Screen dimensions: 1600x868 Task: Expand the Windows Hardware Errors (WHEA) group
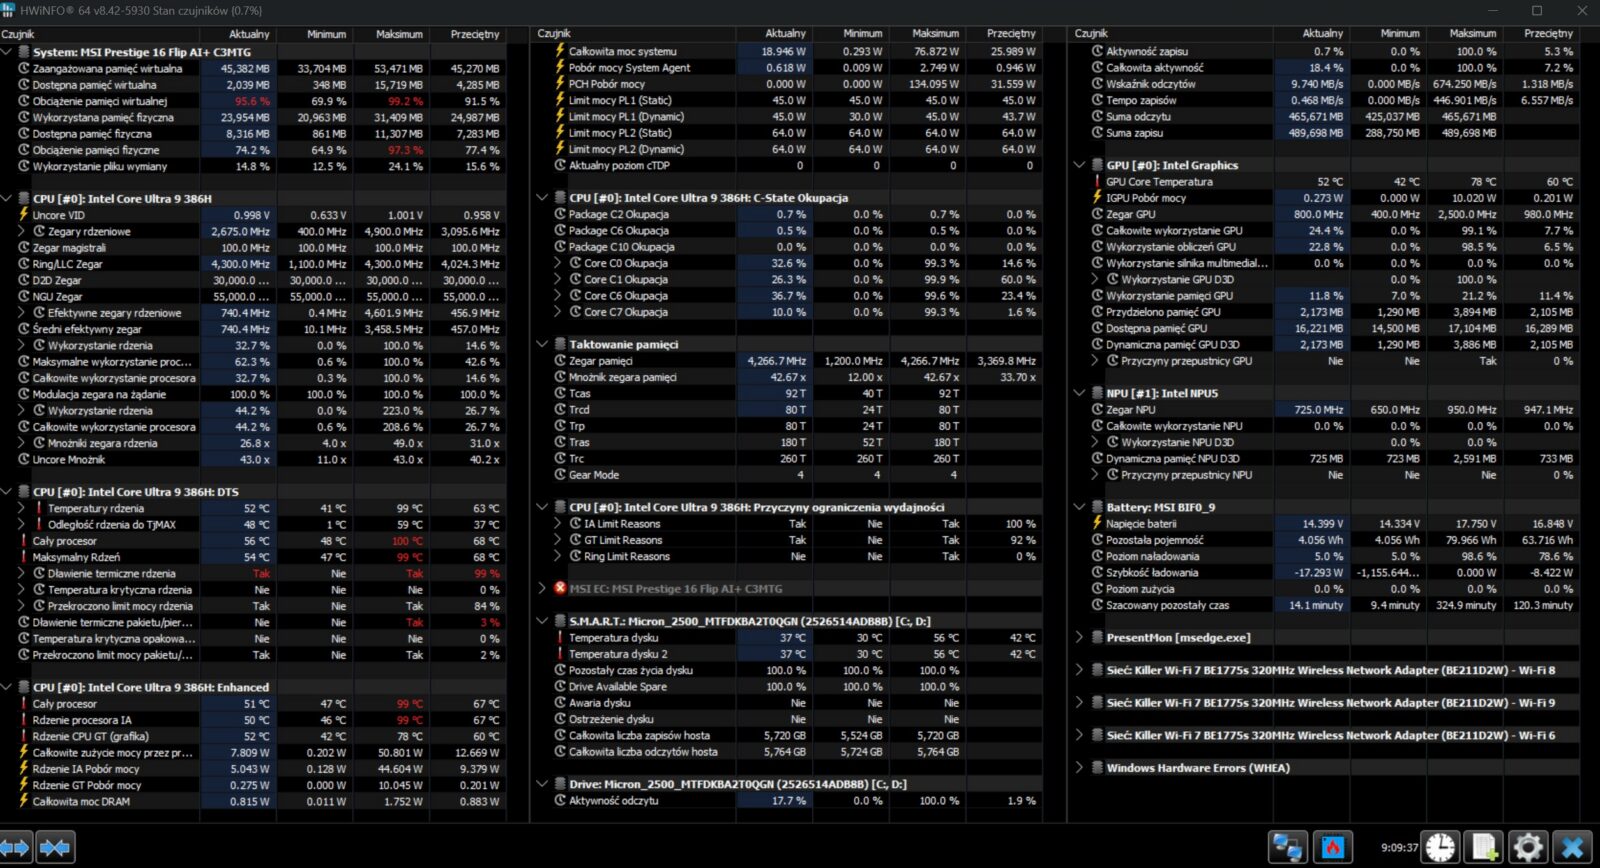(x=1079, y=768)
